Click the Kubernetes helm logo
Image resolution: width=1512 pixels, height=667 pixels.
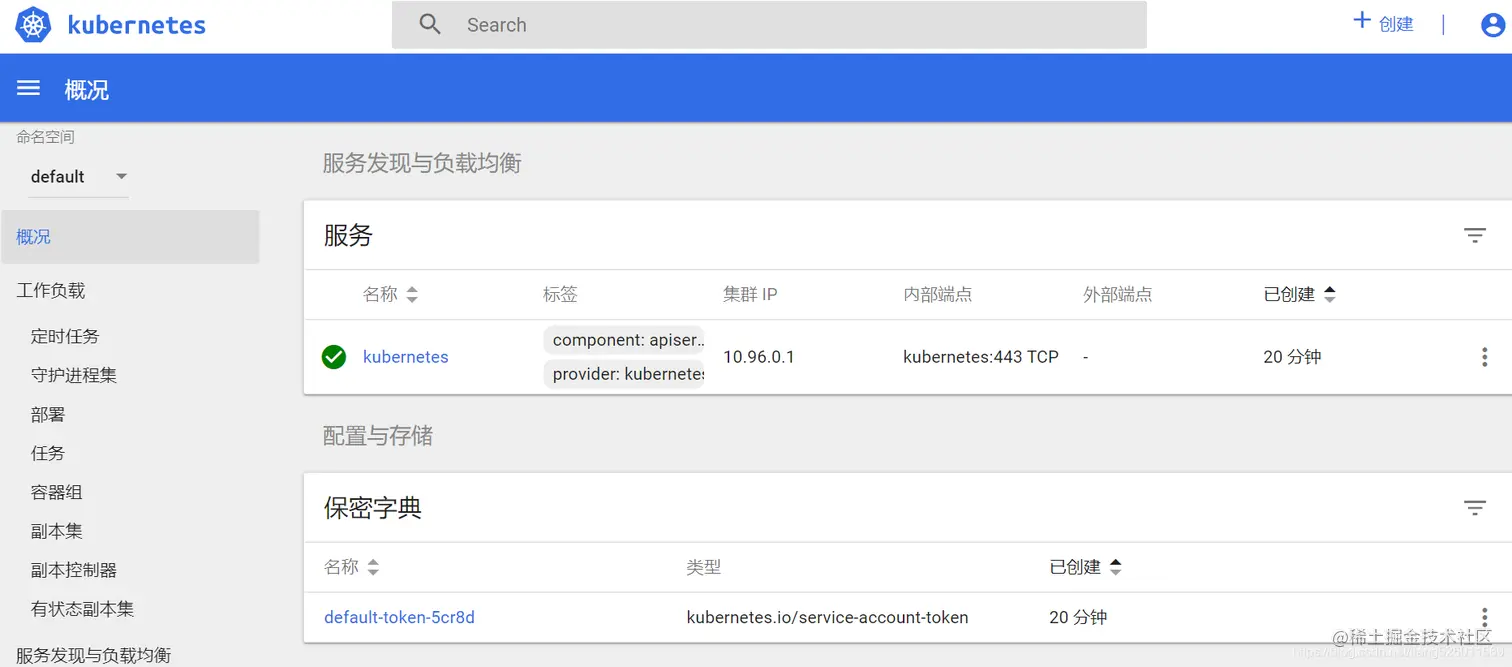click(33, 25)
